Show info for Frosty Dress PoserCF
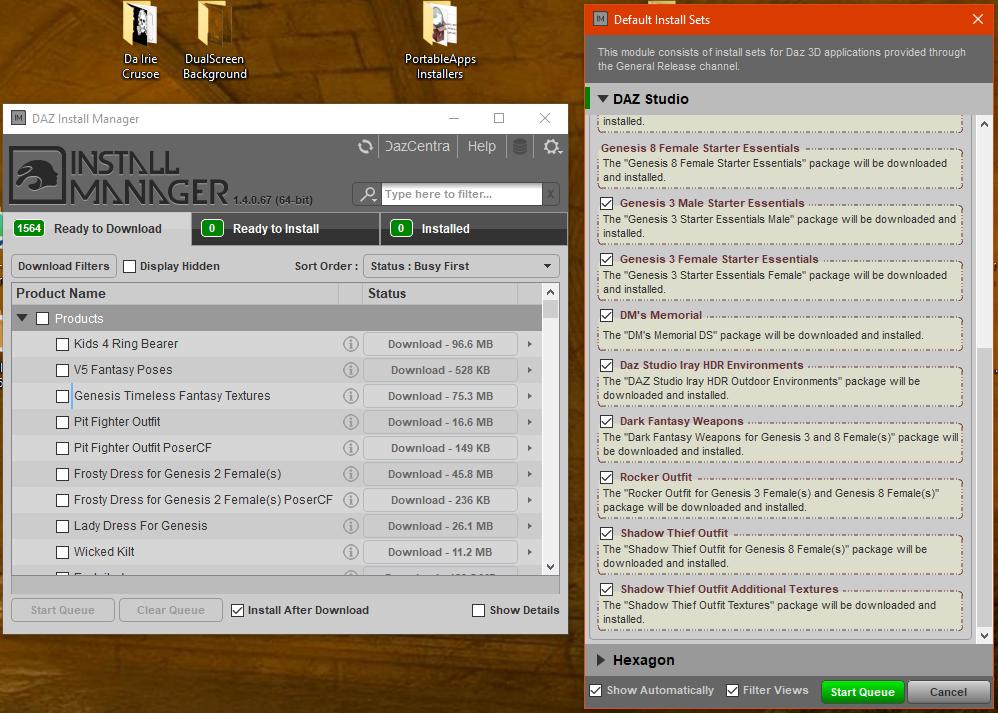The image size is (998, 713). click(351, 500)
